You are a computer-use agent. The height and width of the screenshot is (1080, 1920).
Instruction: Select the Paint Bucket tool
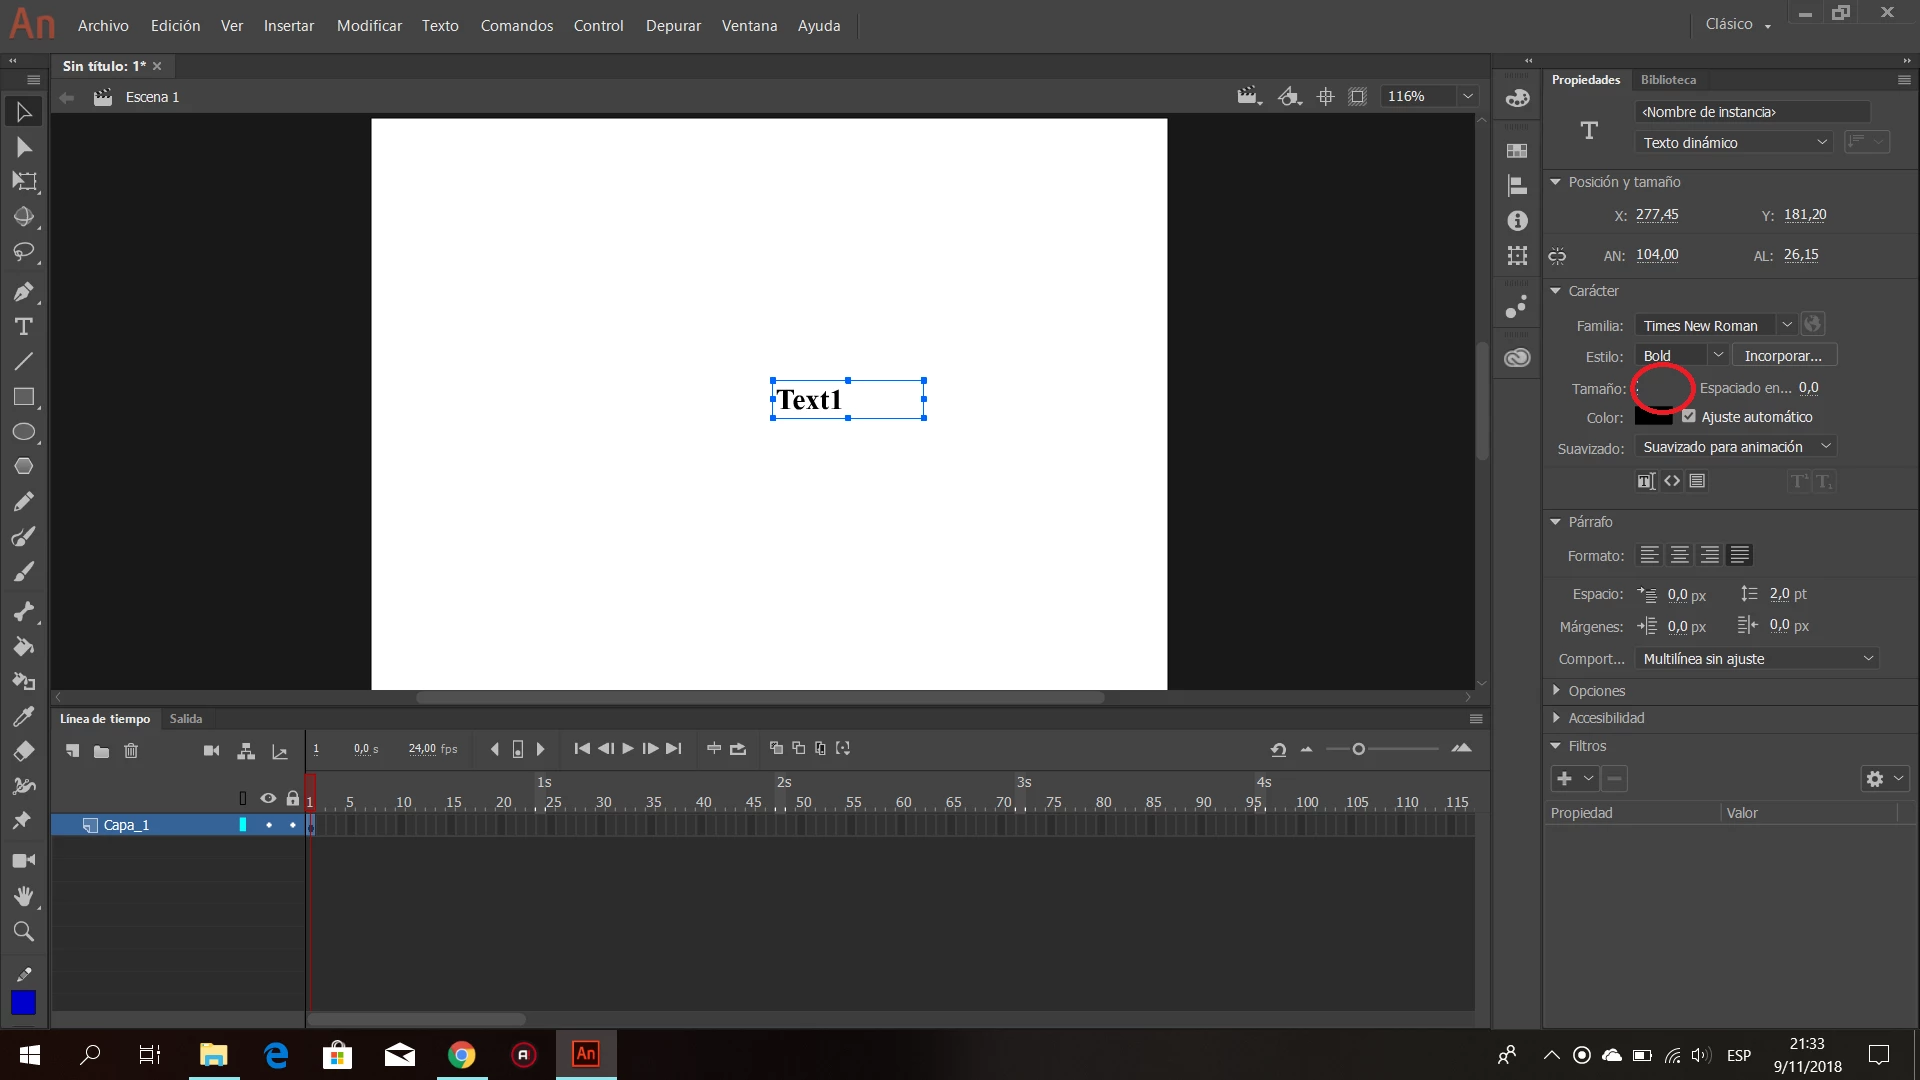[24, 647]
